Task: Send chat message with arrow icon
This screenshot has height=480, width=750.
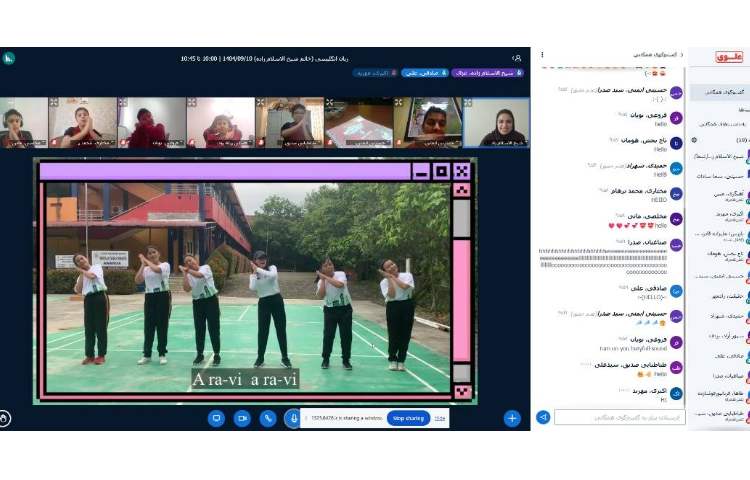Action: (x=544, y=417)
